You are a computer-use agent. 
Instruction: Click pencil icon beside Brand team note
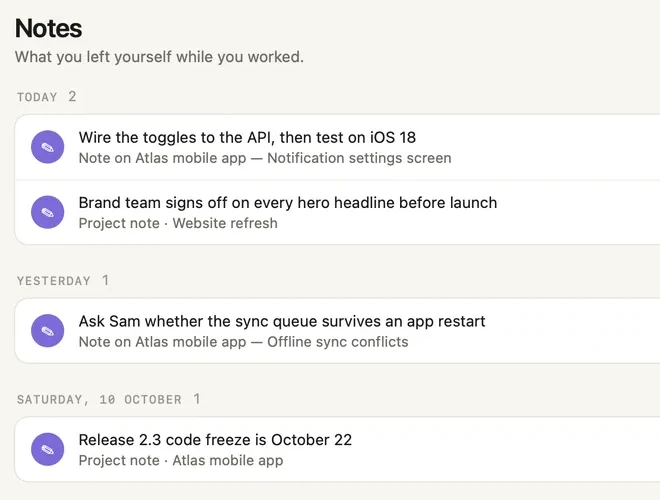(x=48, y=212)
